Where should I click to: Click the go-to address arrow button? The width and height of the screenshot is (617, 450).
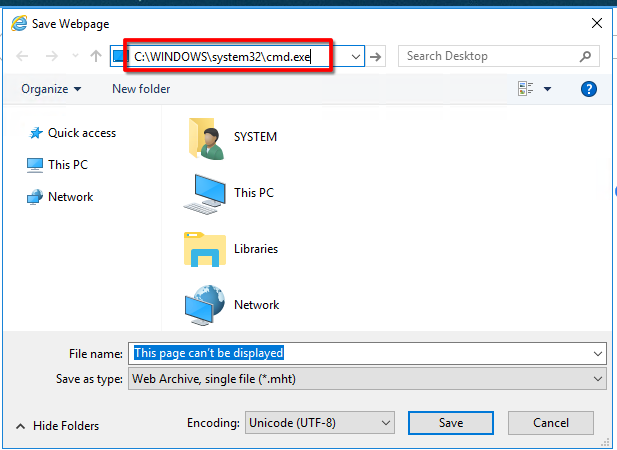(377, 57)
